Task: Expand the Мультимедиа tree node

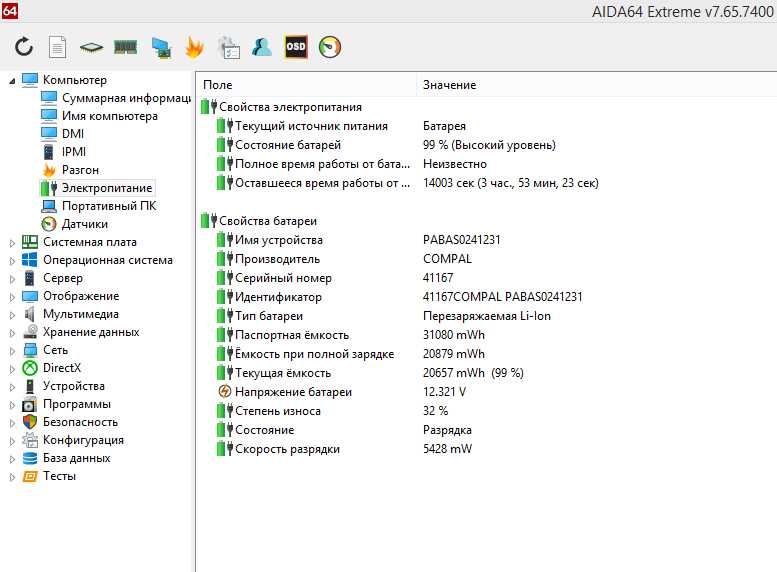Action: 12,315
